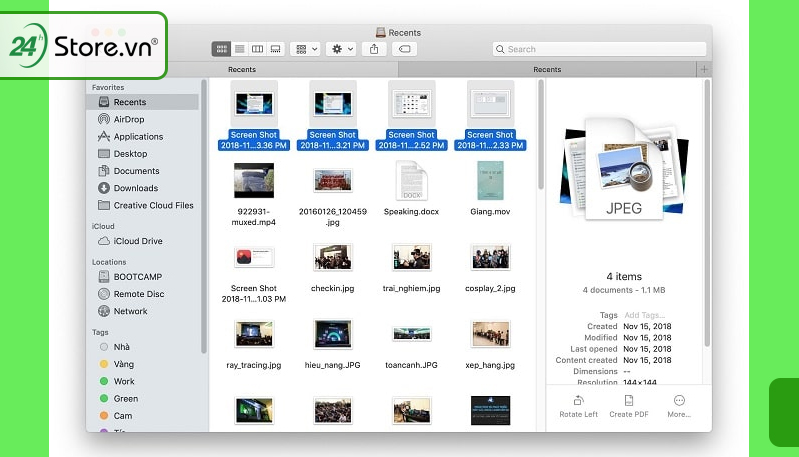Select the checkin.jpg image
The width and height of the screenshot is (799, 457).
pyautogui.click(x=333, y=268)
